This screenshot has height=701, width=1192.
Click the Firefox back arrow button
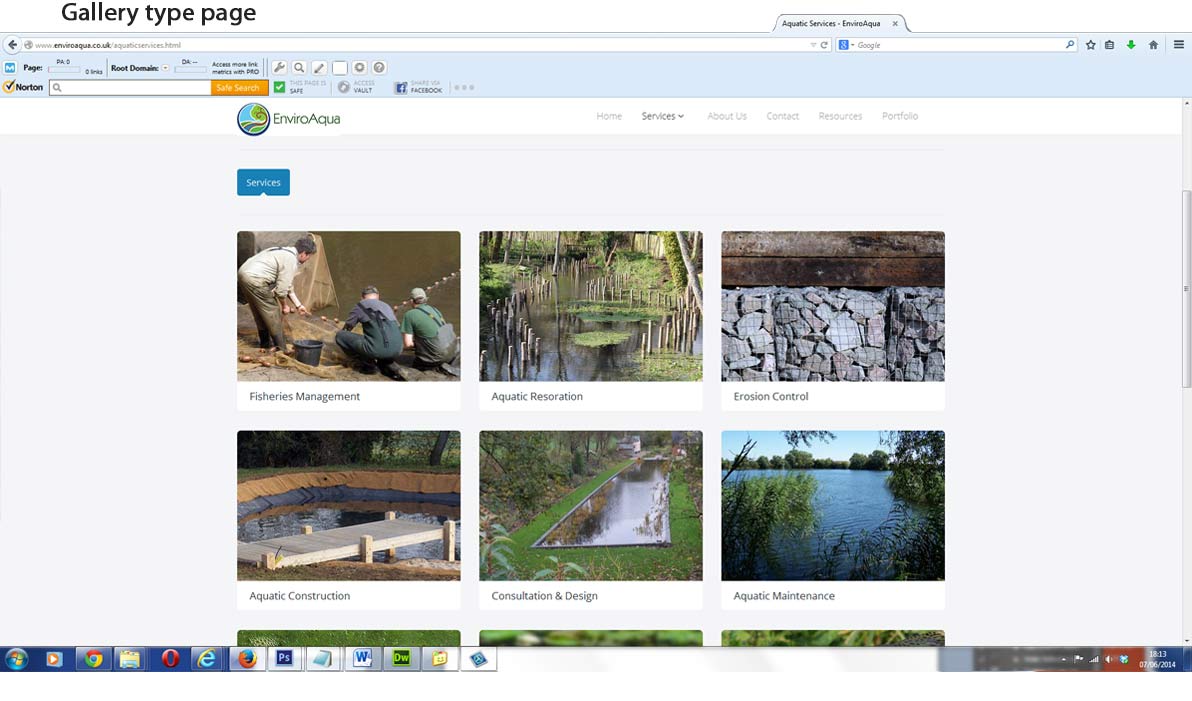pos(12,45)
